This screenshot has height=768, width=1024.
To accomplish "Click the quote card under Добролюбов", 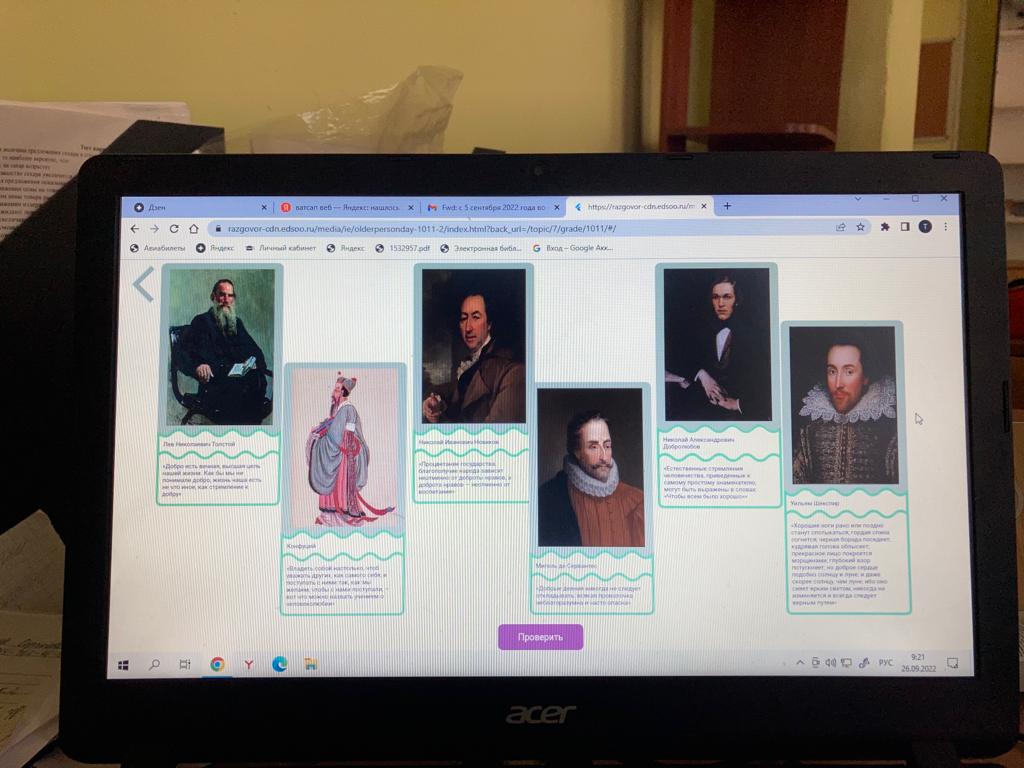I will tap(720, 482).
